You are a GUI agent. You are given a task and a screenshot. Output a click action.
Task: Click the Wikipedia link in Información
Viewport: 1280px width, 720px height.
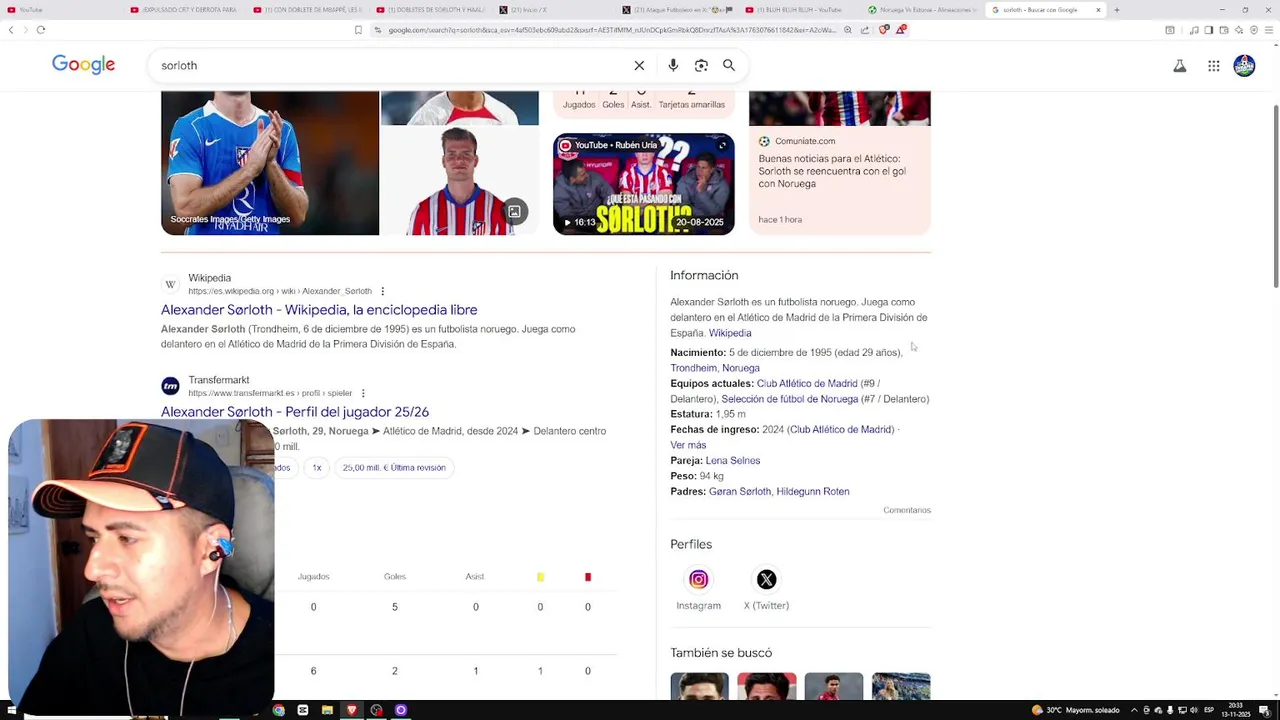[730, 333]
